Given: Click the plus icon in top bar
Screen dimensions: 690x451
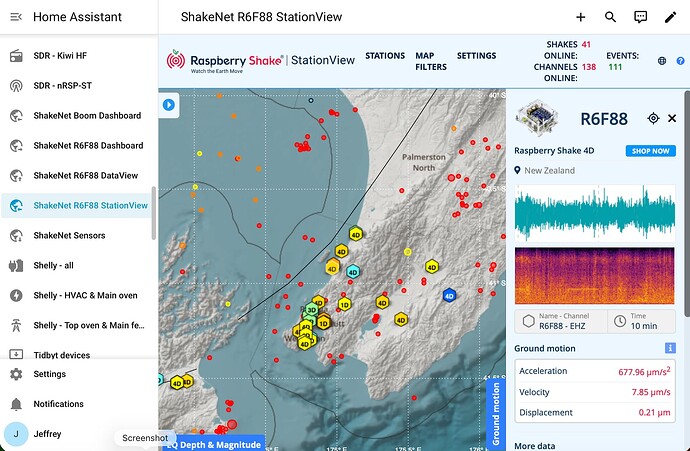Looking at the screenshot, I should [581, 17].
